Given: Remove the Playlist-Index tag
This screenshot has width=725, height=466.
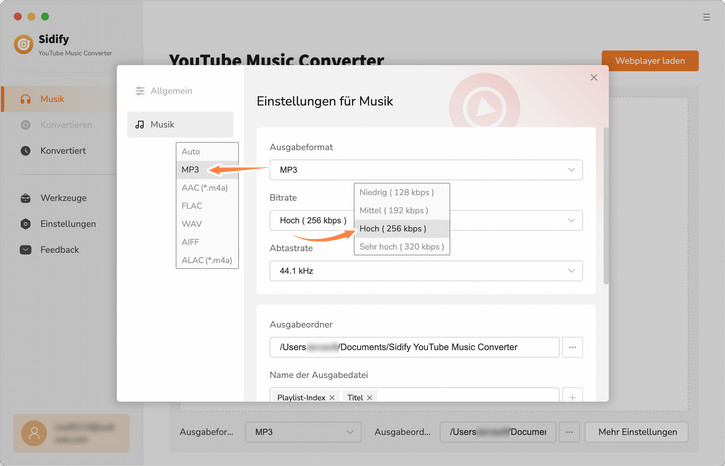Looking at the screenshot, I should tap(332, 398).
